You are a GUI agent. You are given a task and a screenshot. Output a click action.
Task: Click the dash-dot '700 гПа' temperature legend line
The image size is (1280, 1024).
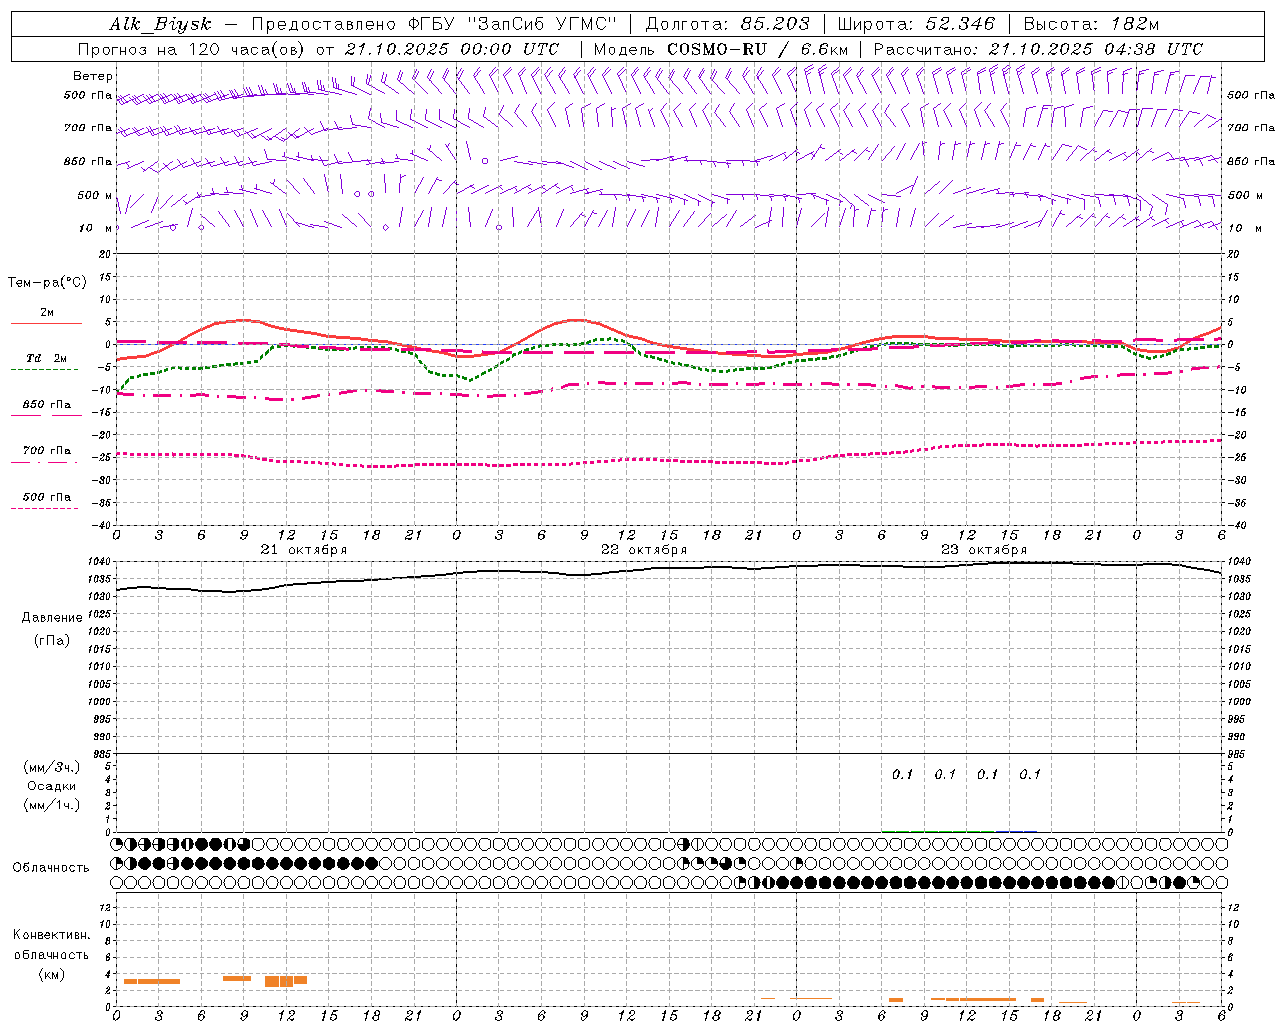(46, 462)
